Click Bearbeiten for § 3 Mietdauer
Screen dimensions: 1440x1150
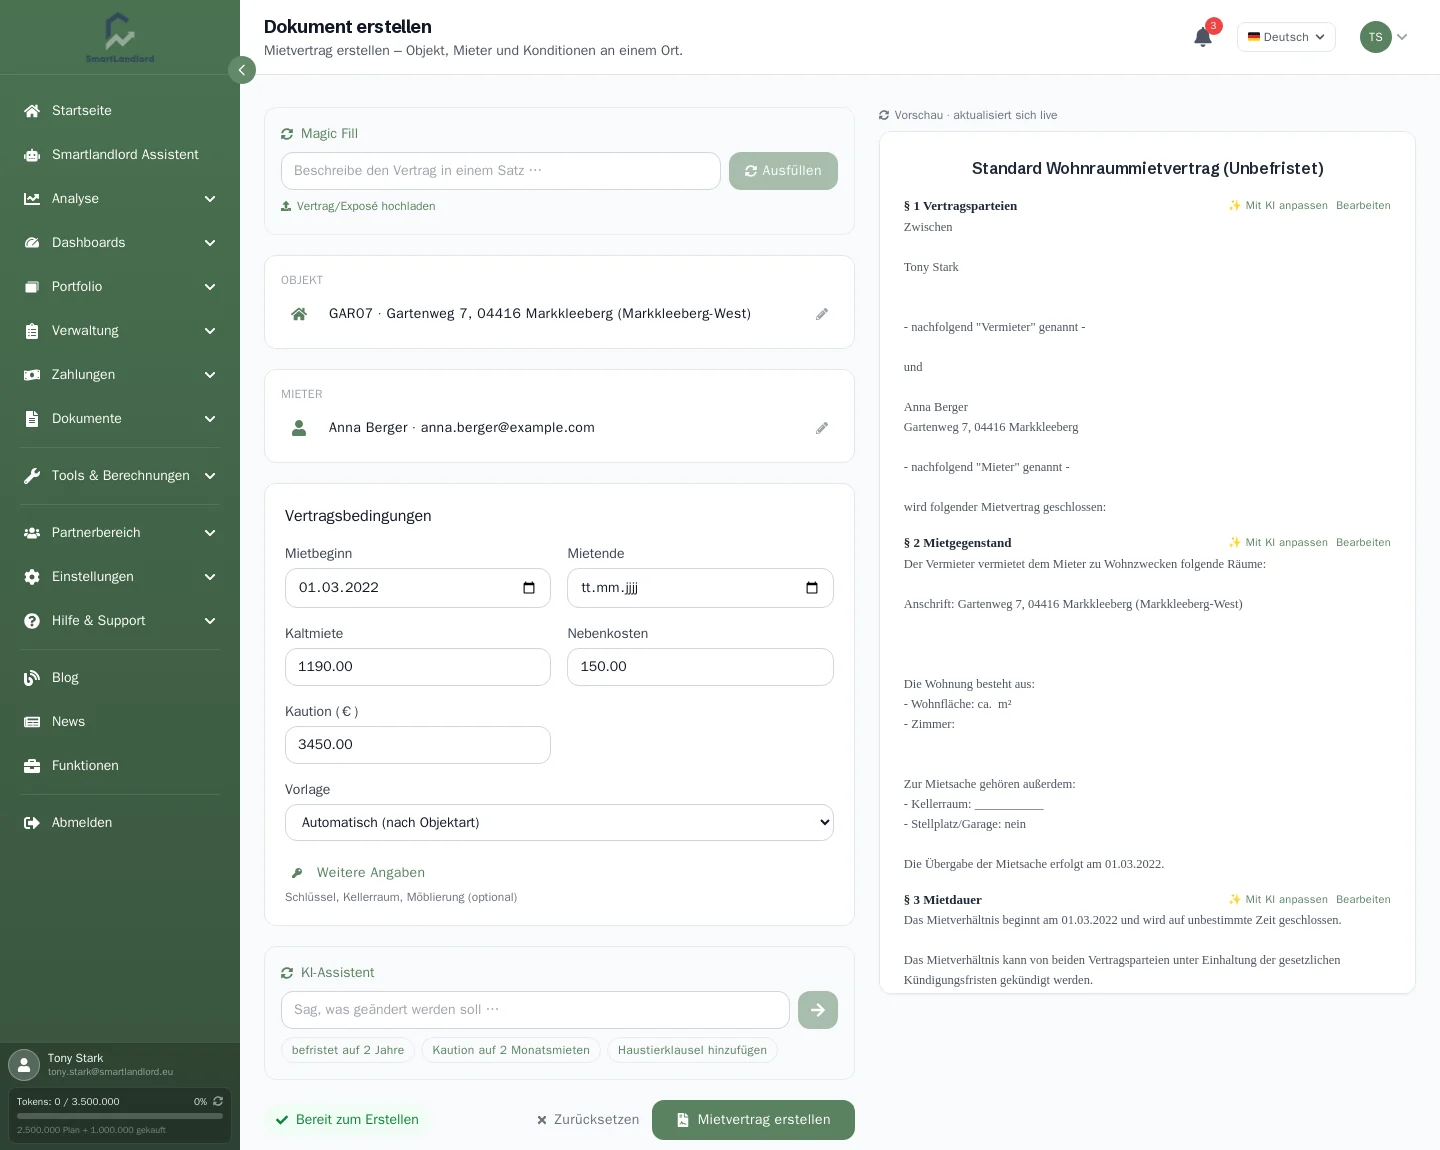[x=1363, y=900]
